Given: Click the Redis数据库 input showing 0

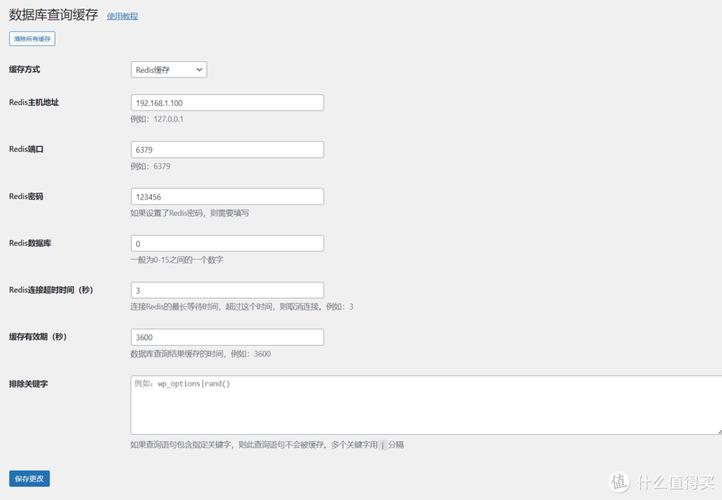Looking at the screenshot, I should pos(227,244).
